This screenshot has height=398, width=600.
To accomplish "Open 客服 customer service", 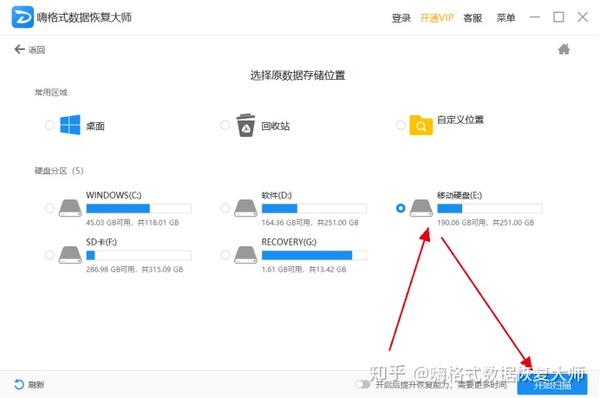I will coord(473,18).
